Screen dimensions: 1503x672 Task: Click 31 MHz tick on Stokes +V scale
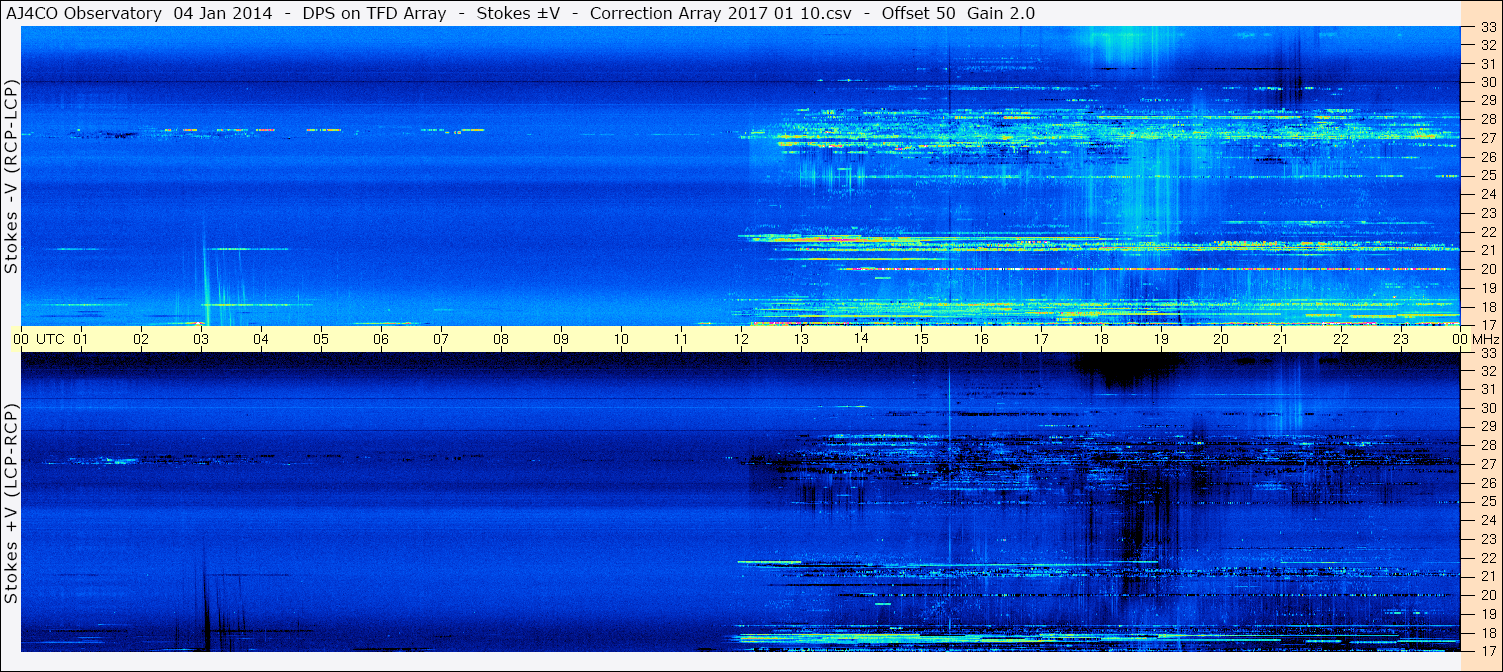point(1488,389)
